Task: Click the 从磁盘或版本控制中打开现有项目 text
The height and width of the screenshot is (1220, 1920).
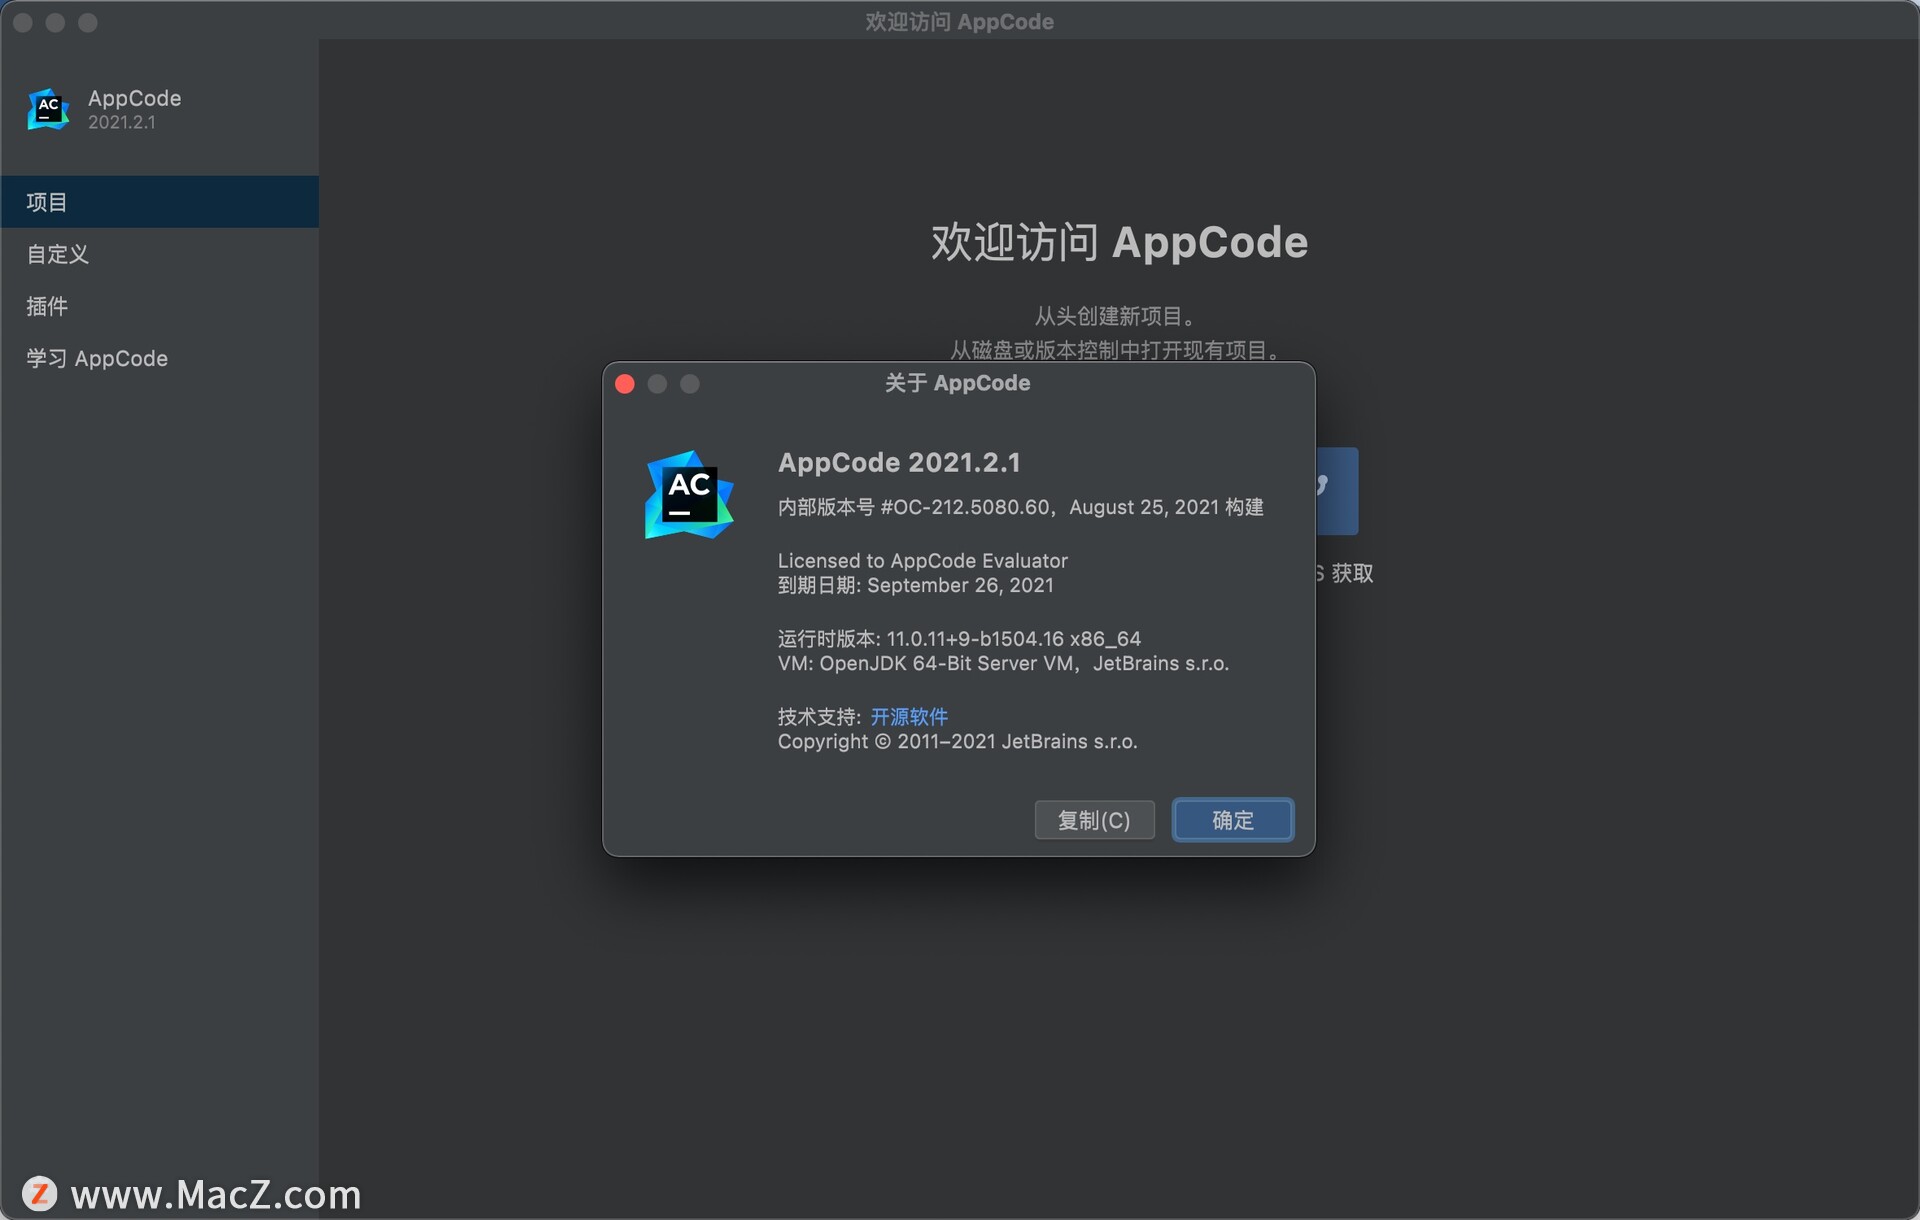Action: click(1115, 350)
